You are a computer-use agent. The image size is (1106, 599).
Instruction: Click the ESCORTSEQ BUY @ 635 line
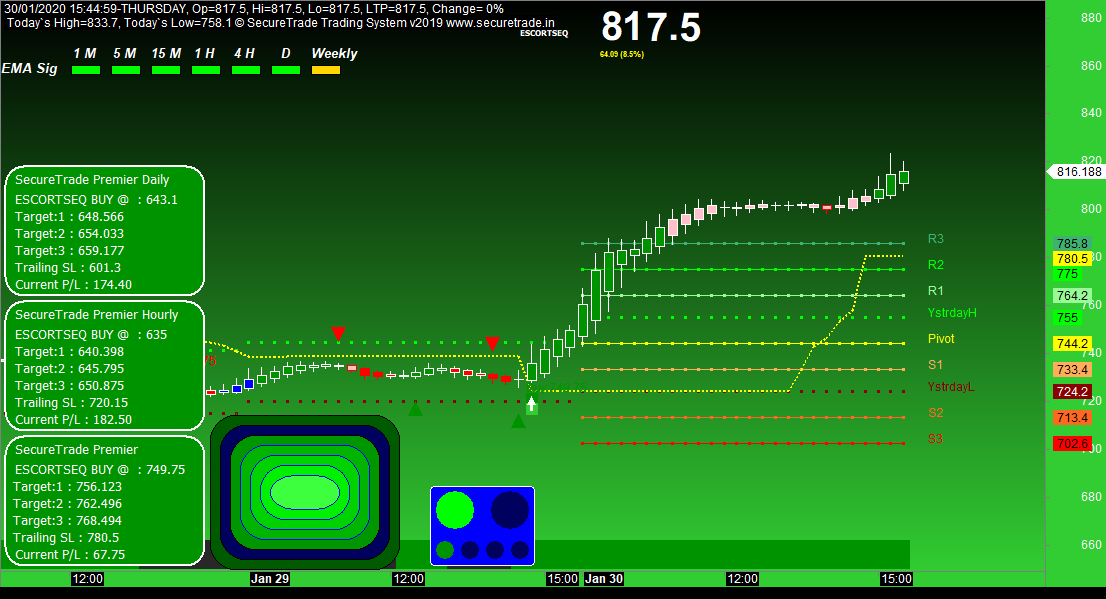(91, 334)
